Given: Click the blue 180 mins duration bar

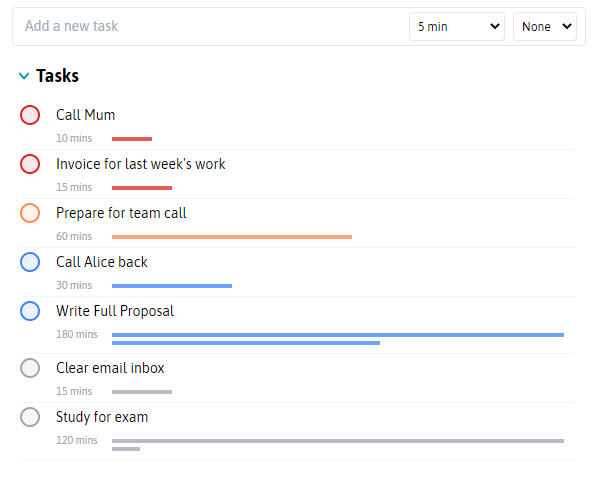Looking at the screenshot, I should coord(338,339).
